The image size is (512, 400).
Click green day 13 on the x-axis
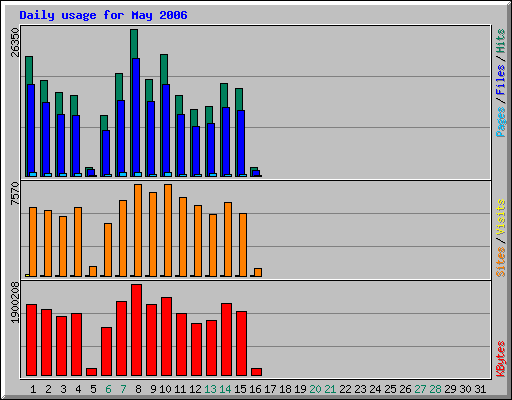tap(210, 389)
